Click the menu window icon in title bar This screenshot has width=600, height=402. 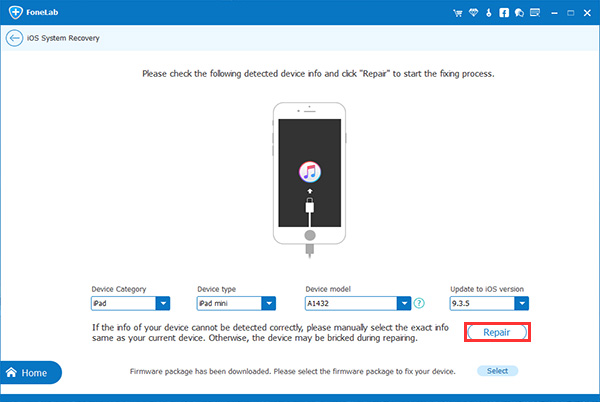click(x=535, y=13)
